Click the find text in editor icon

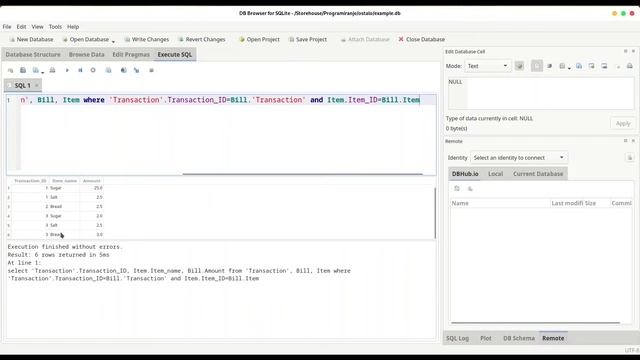pyautogui.click(x=124, y=70)
